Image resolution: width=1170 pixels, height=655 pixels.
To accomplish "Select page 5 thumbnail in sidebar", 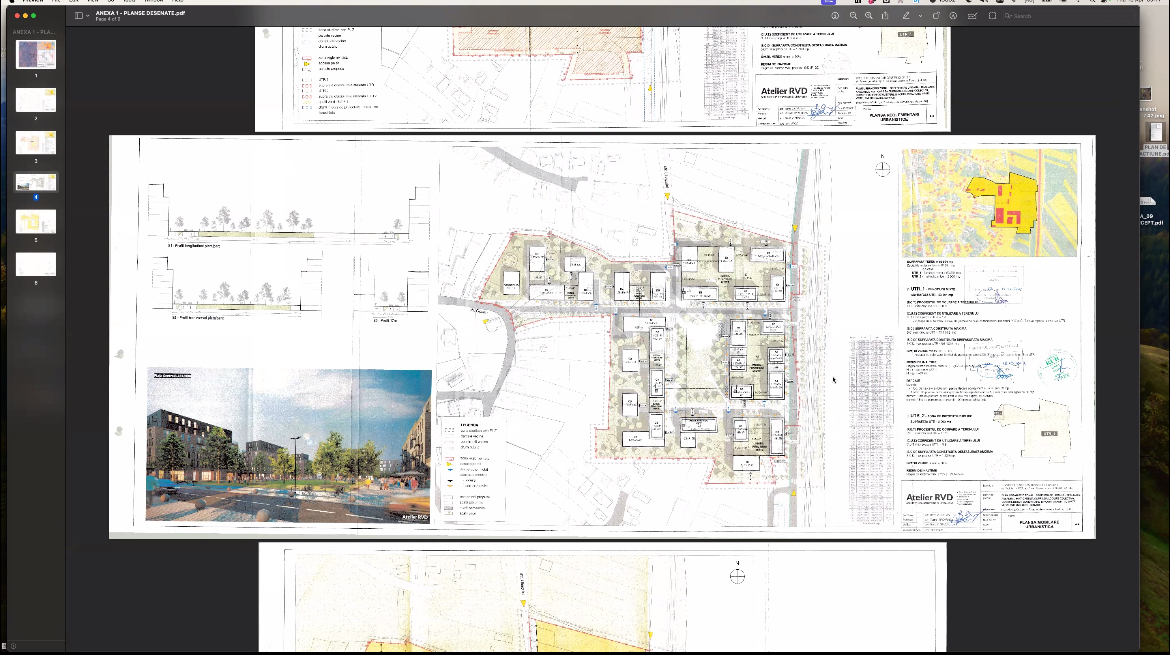I will 36,222.
